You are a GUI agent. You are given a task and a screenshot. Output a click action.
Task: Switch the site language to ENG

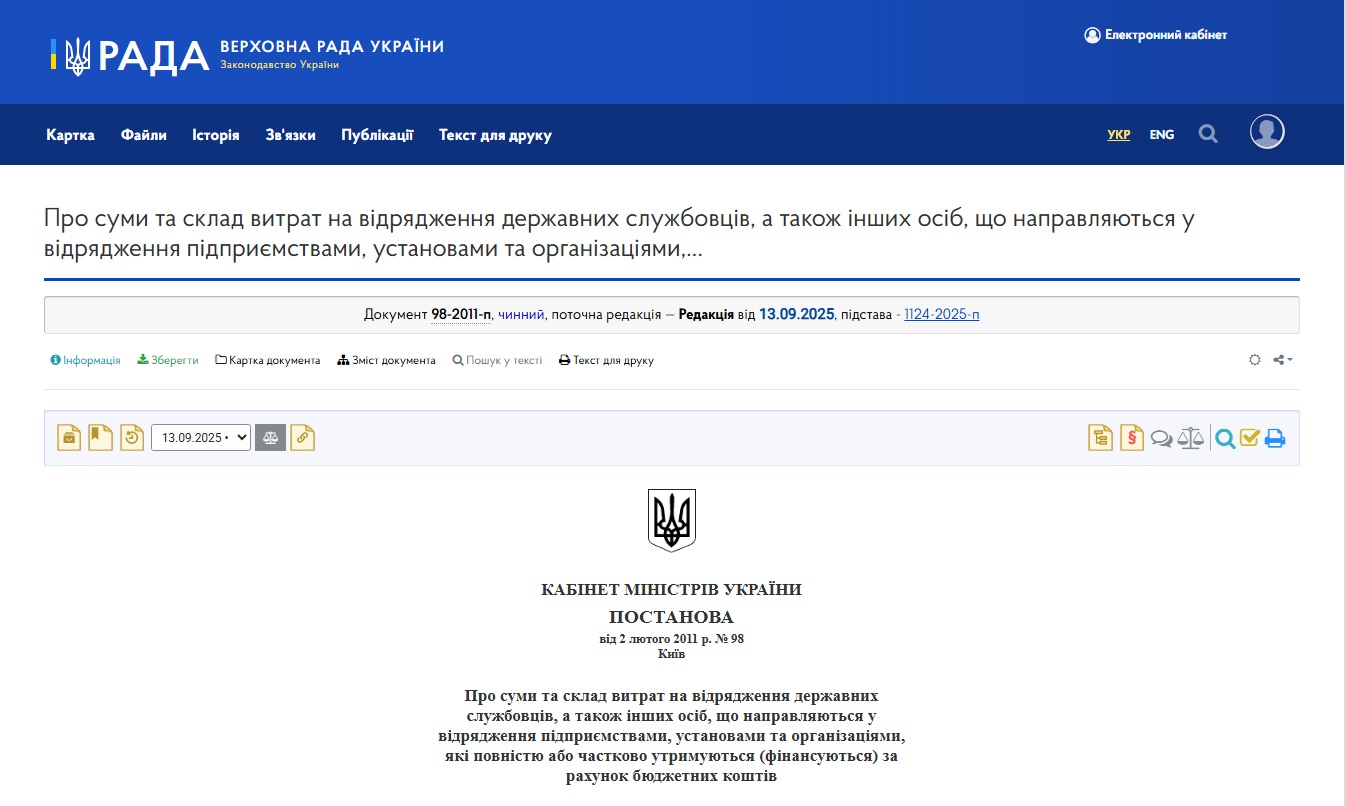[x=1161, y=135]
